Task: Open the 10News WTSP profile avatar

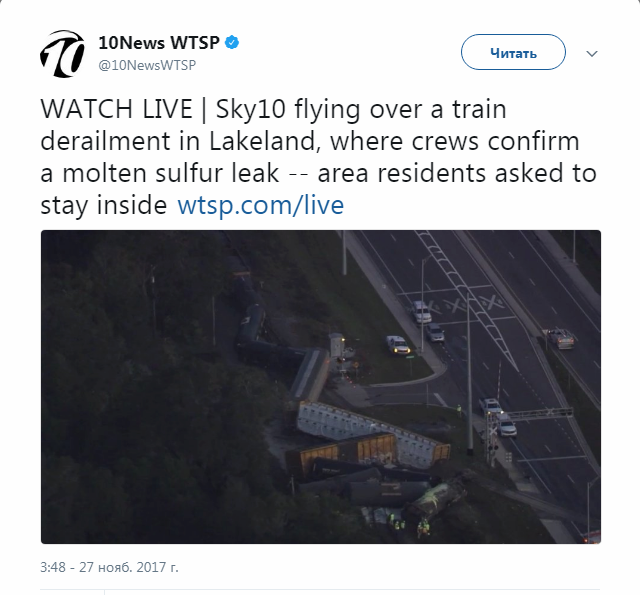Action: tap(62, 54)
